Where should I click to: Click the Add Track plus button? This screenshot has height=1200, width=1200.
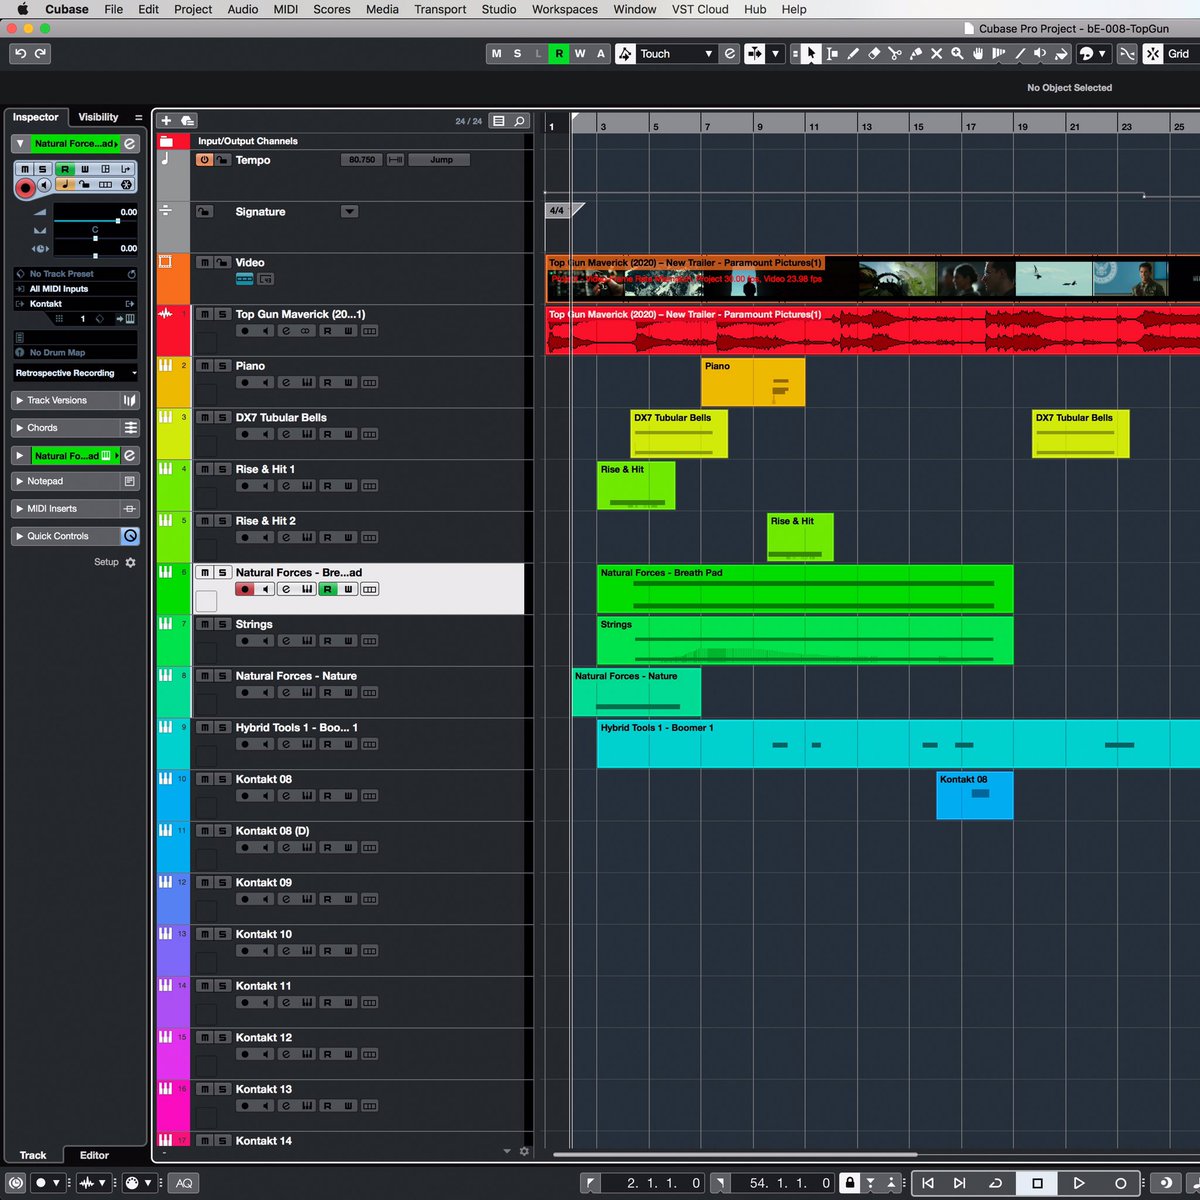click(x=166, y=121)
